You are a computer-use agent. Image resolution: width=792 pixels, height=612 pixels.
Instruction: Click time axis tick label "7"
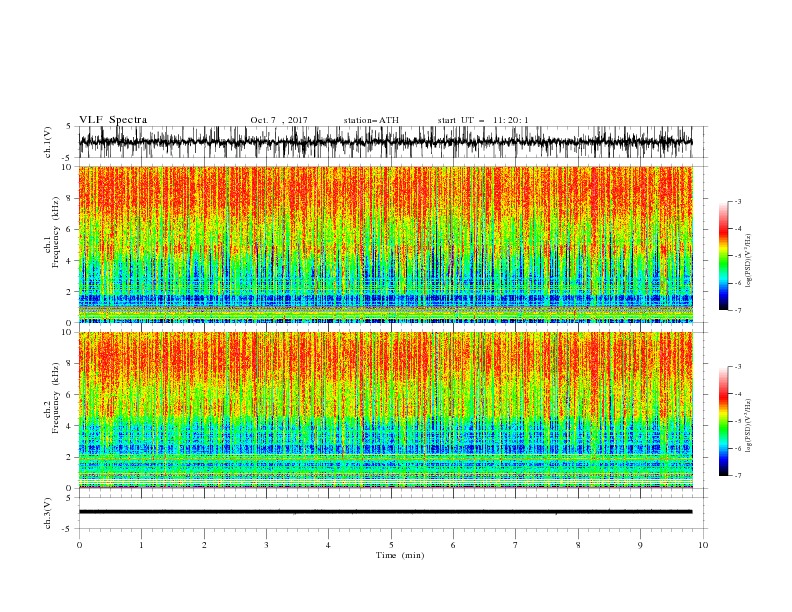tap(515, 545)
